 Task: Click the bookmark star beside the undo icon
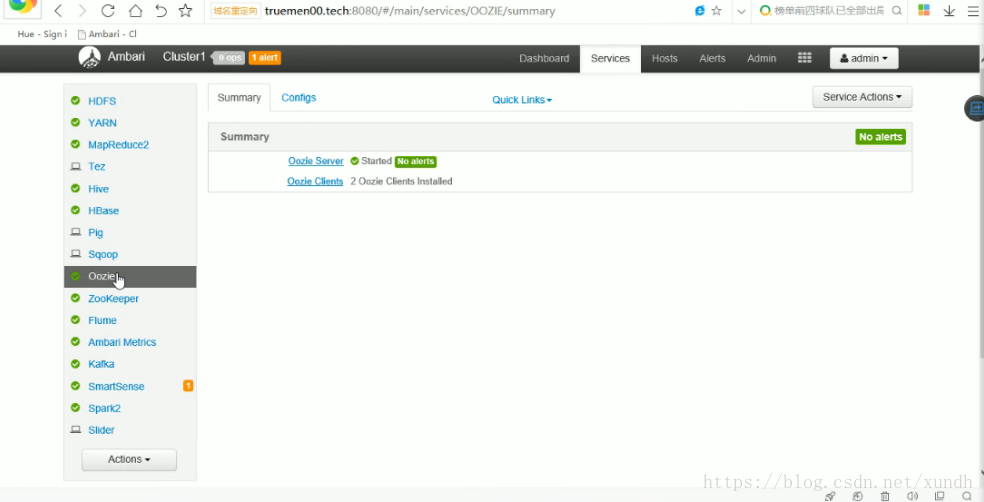coord(185,11)
